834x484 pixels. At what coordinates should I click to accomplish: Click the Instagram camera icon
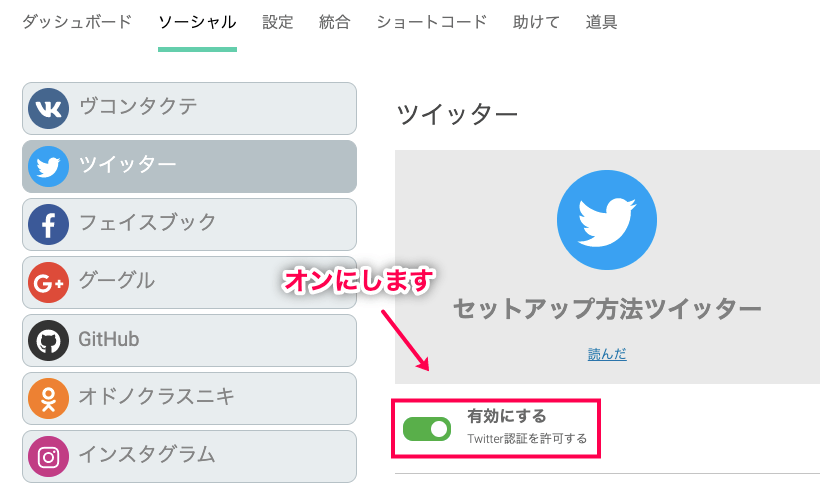(x=48, y=456)
